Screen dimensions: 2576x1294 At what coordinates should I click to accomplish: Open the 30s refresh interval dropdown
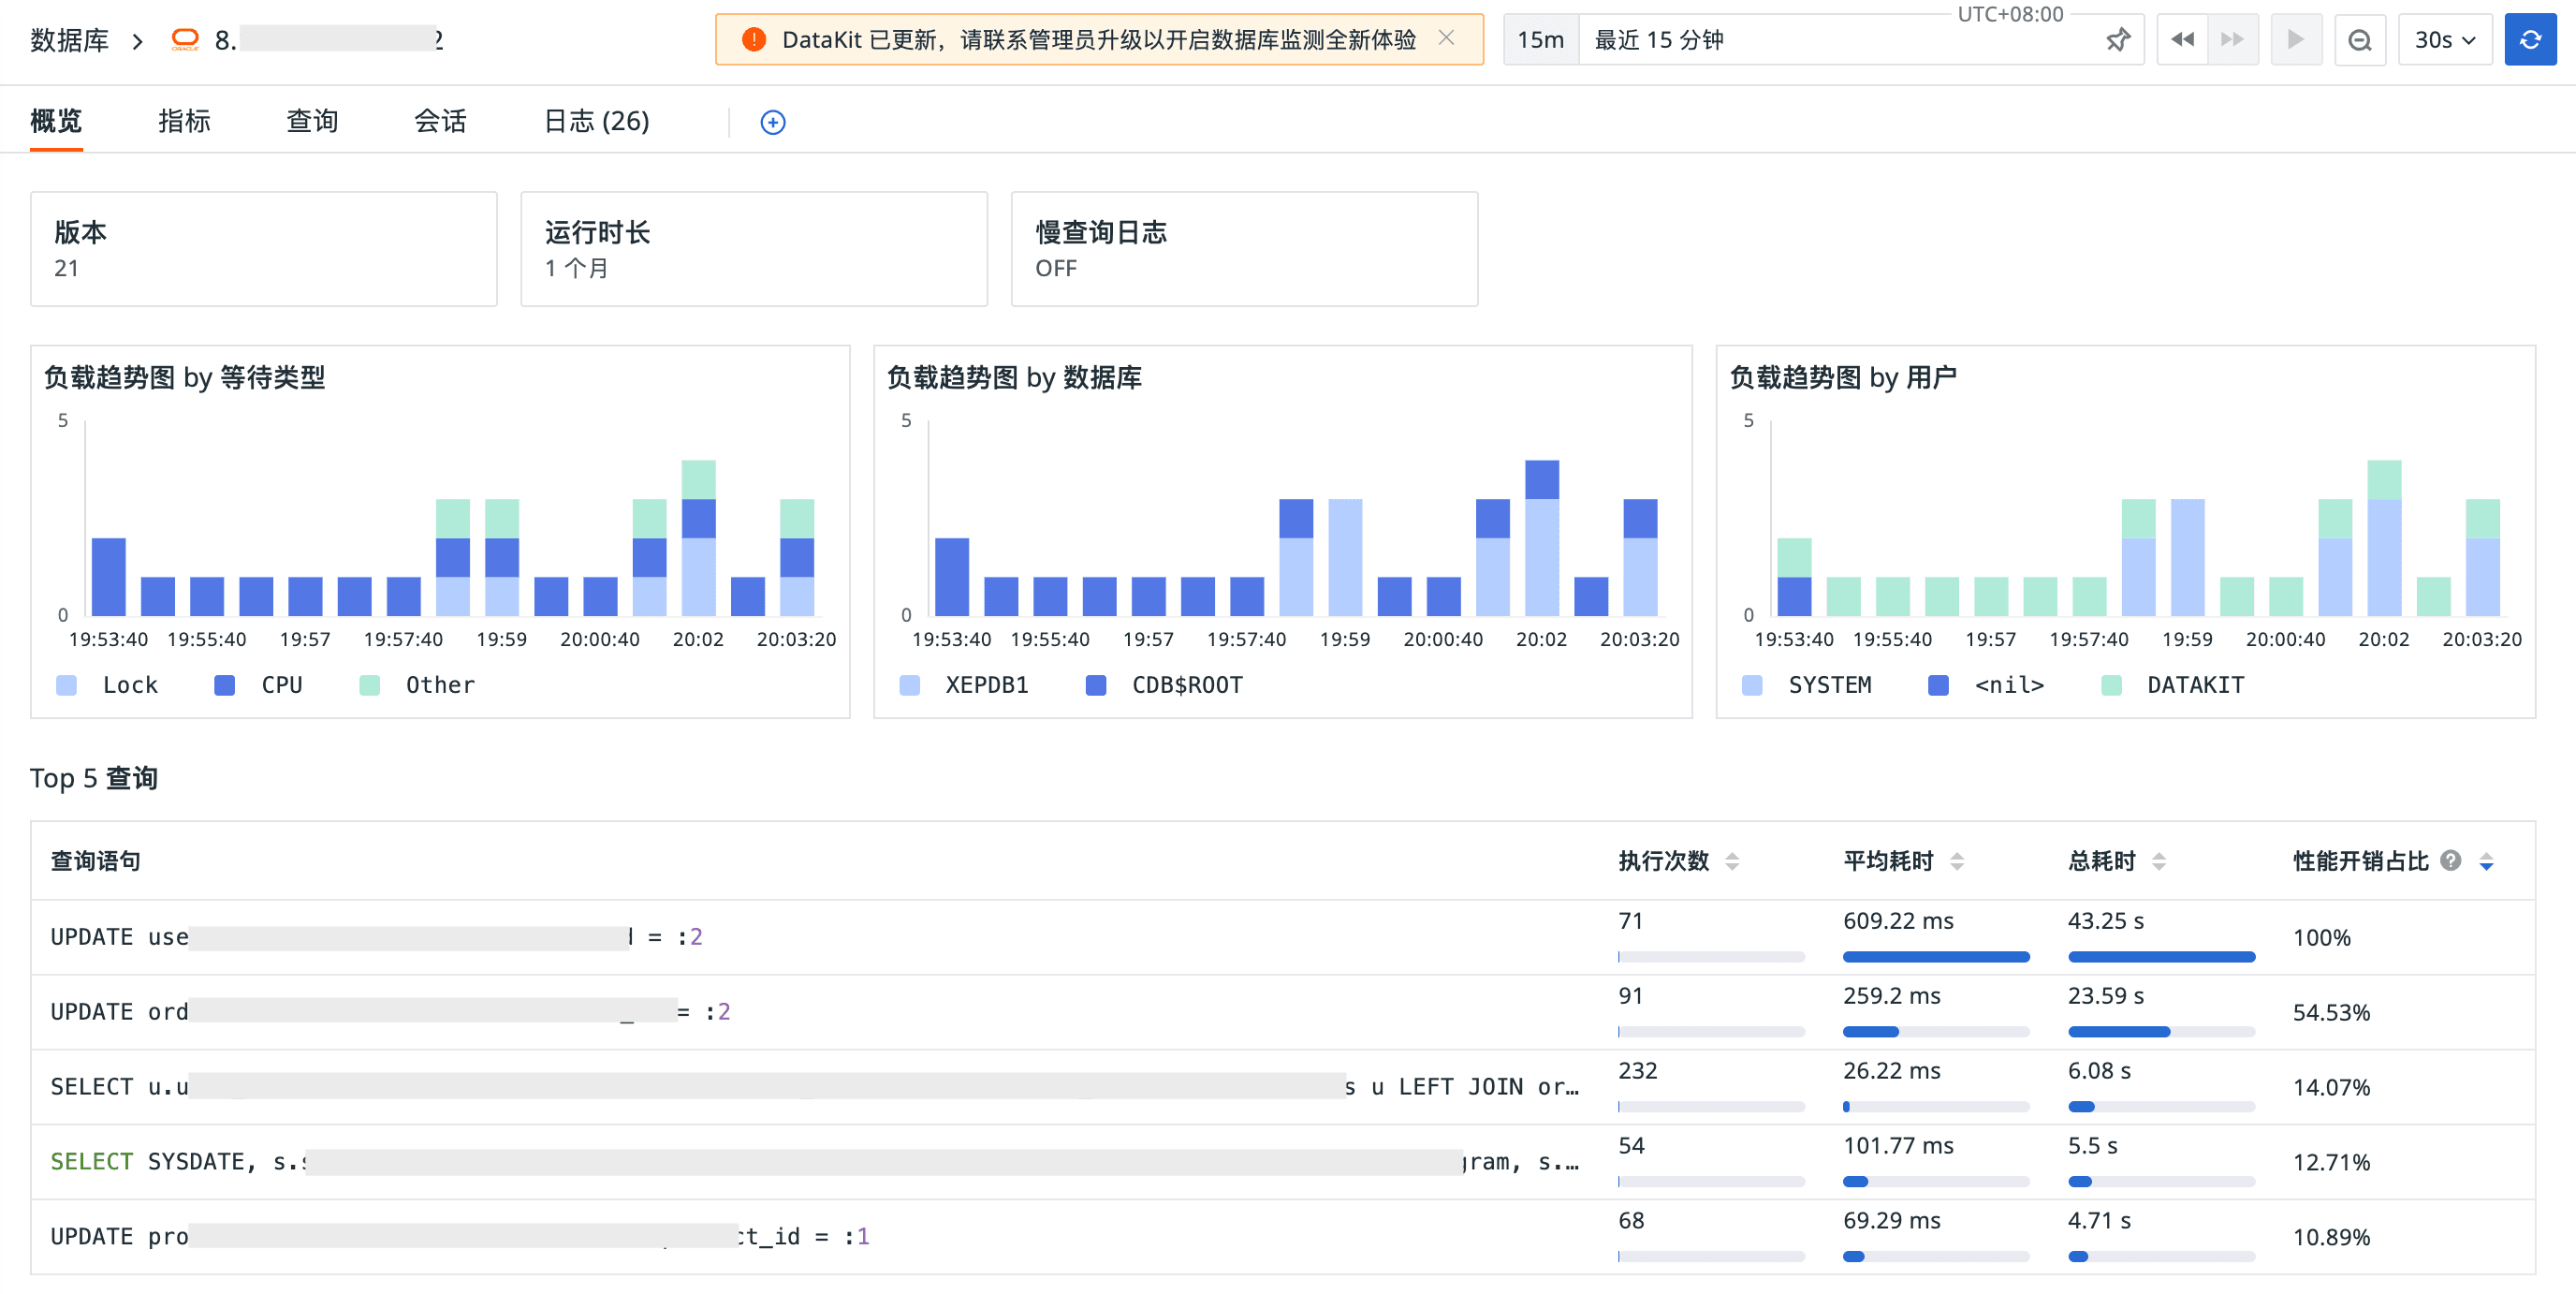(x=2444, y=40)
